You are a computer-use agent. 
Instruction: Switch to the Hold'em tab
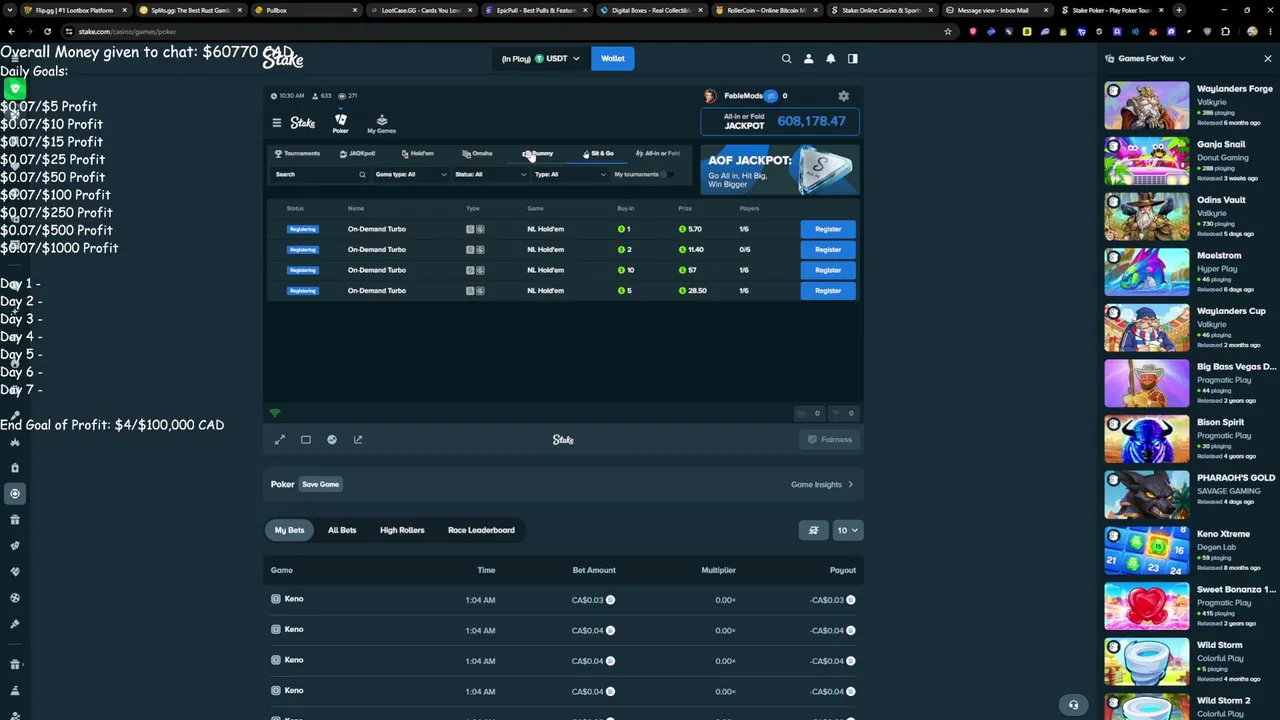pyautogui.click(x=417, y=154)
